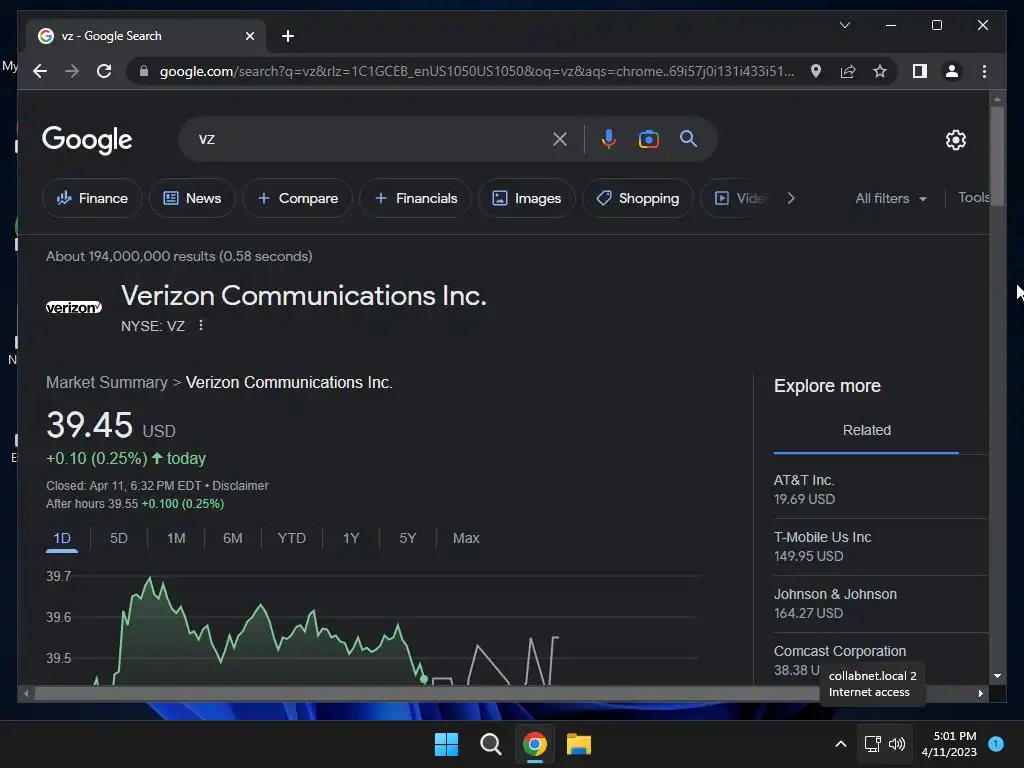Click the Chrome taskbar icon
The image size is (1024, 768).
point(535,744)
